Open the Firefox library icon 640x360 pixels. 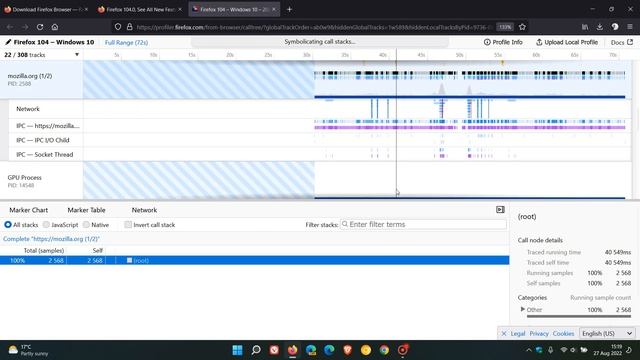pyautogui.click(x=585, y=27)
